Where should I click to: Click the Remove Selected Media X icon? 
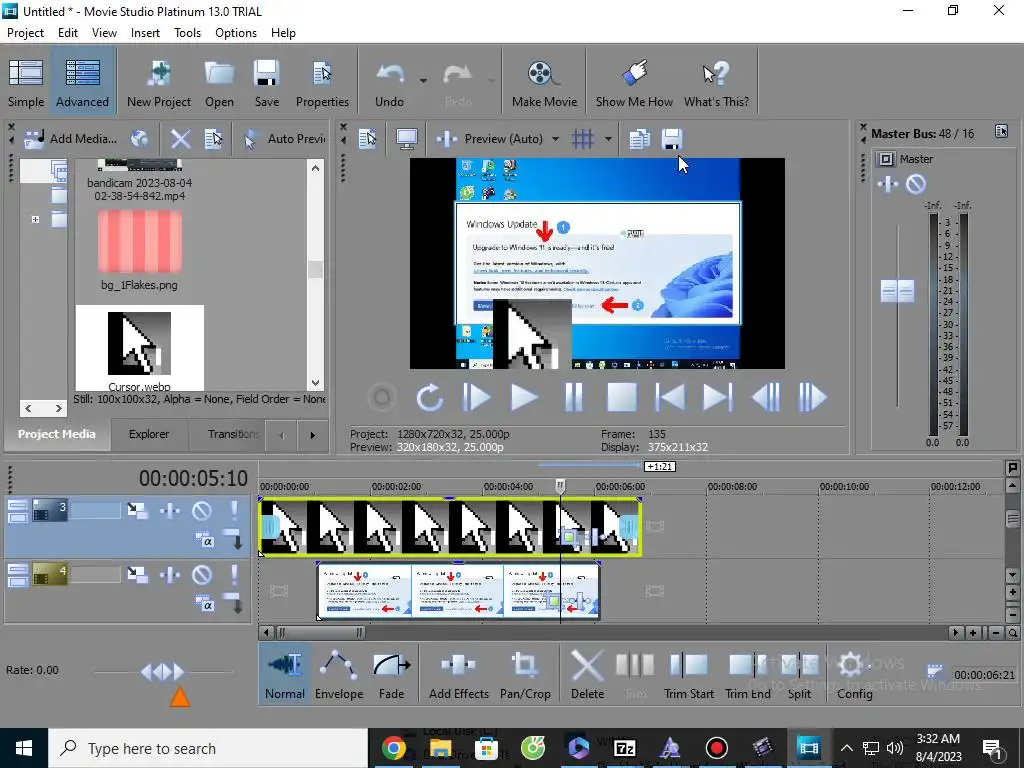click(181, 138)
